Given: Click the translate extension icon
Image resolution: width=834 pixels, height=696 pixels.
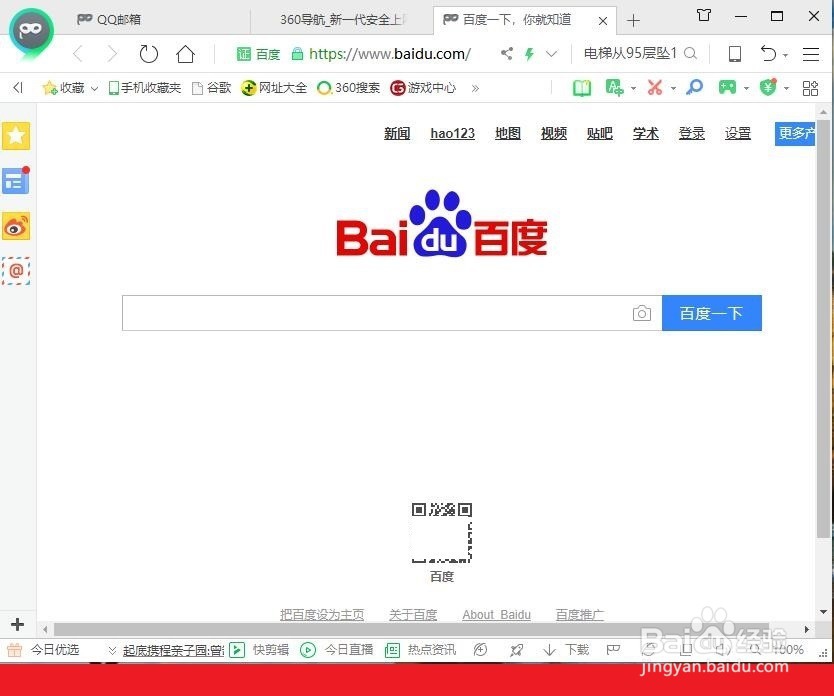Looking at the screenshot, I should tap(615, 88).
